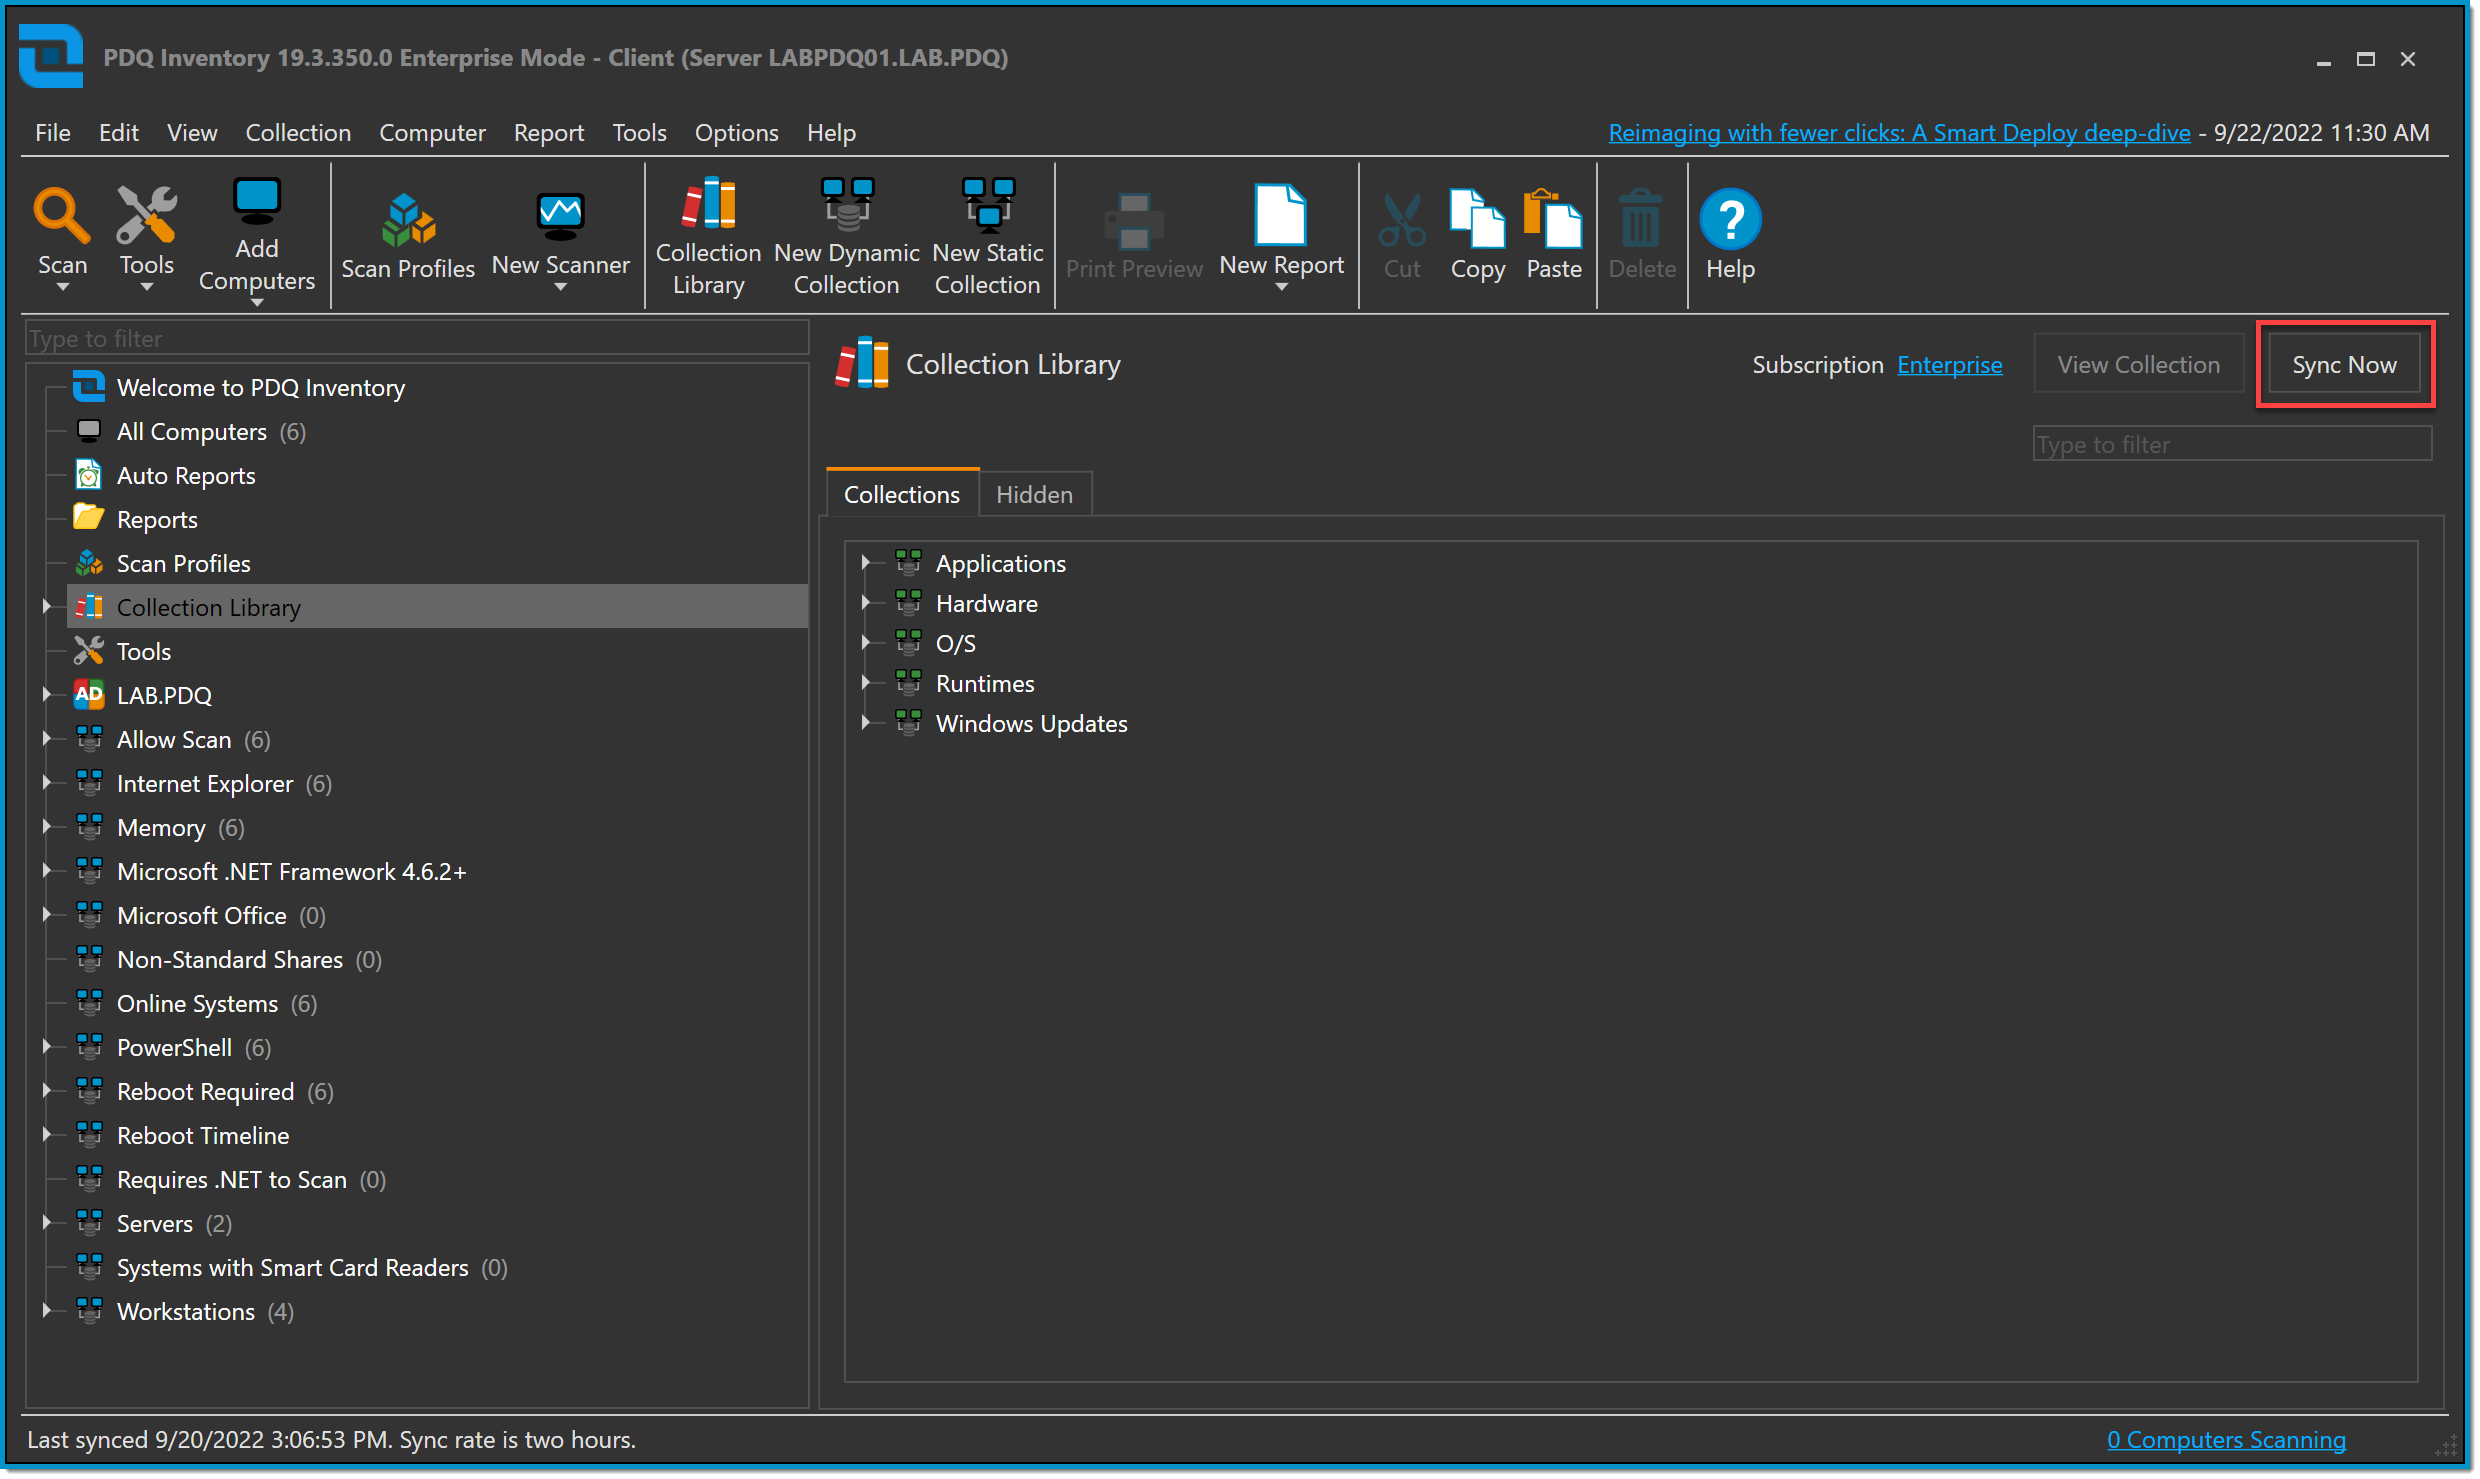
Task: Open the Report menu
Action: 548,133
